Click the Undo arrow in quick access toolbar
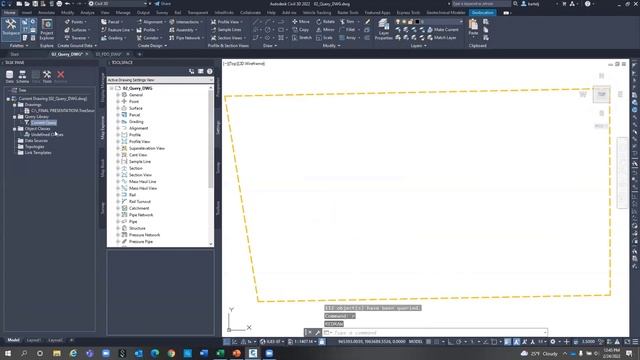Viewport: 640px width, 360px height. (x=67, y=4)
